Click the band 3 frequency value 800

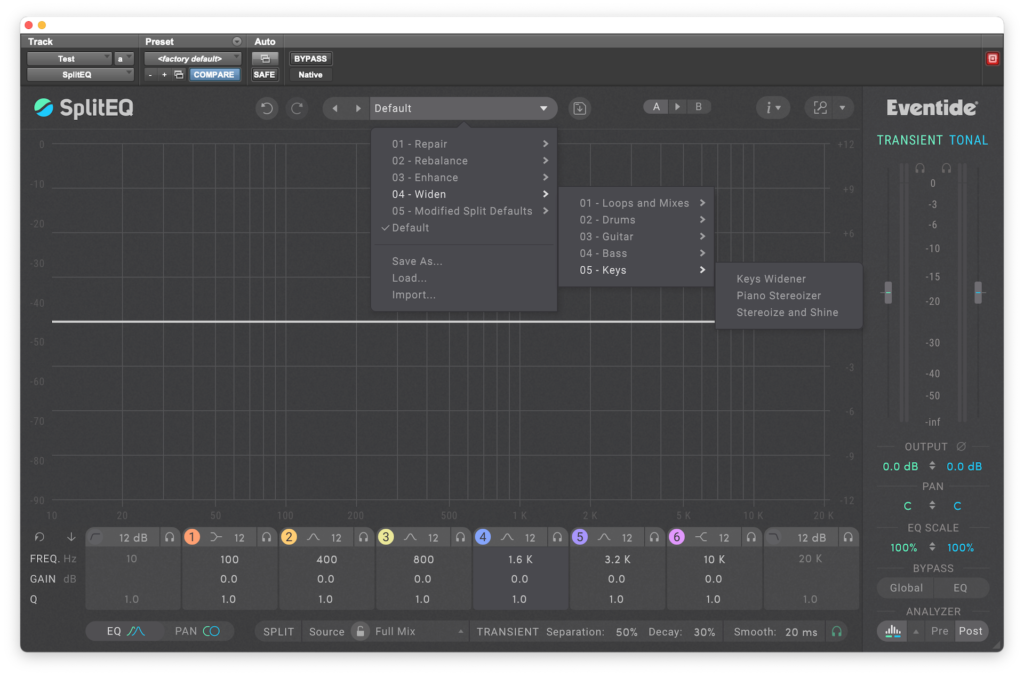point(422,560)
